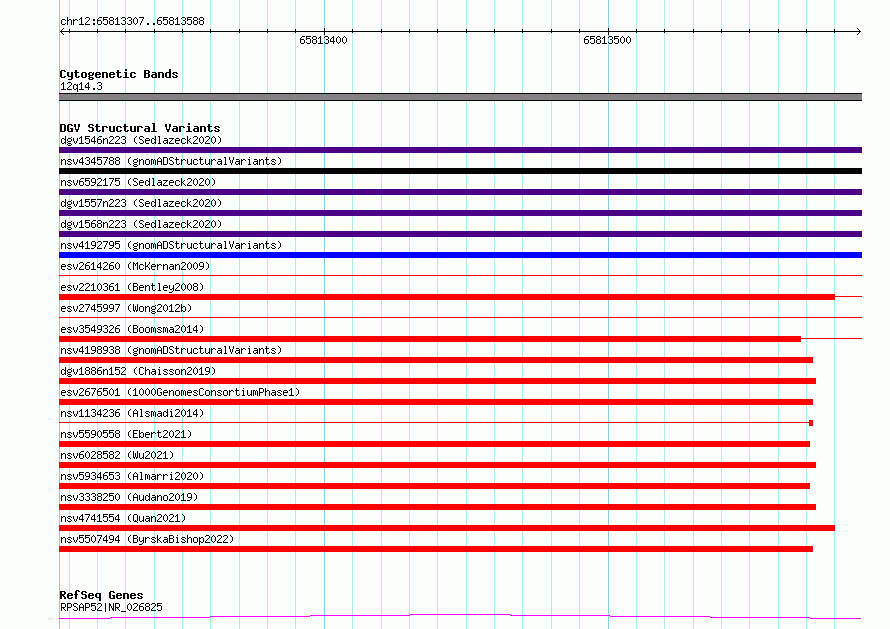Click the dgv1546n223 (Sedlazeck2020) variant label
Screen dimensions: 890x629
pyautogui.click(x=141, y=140)
